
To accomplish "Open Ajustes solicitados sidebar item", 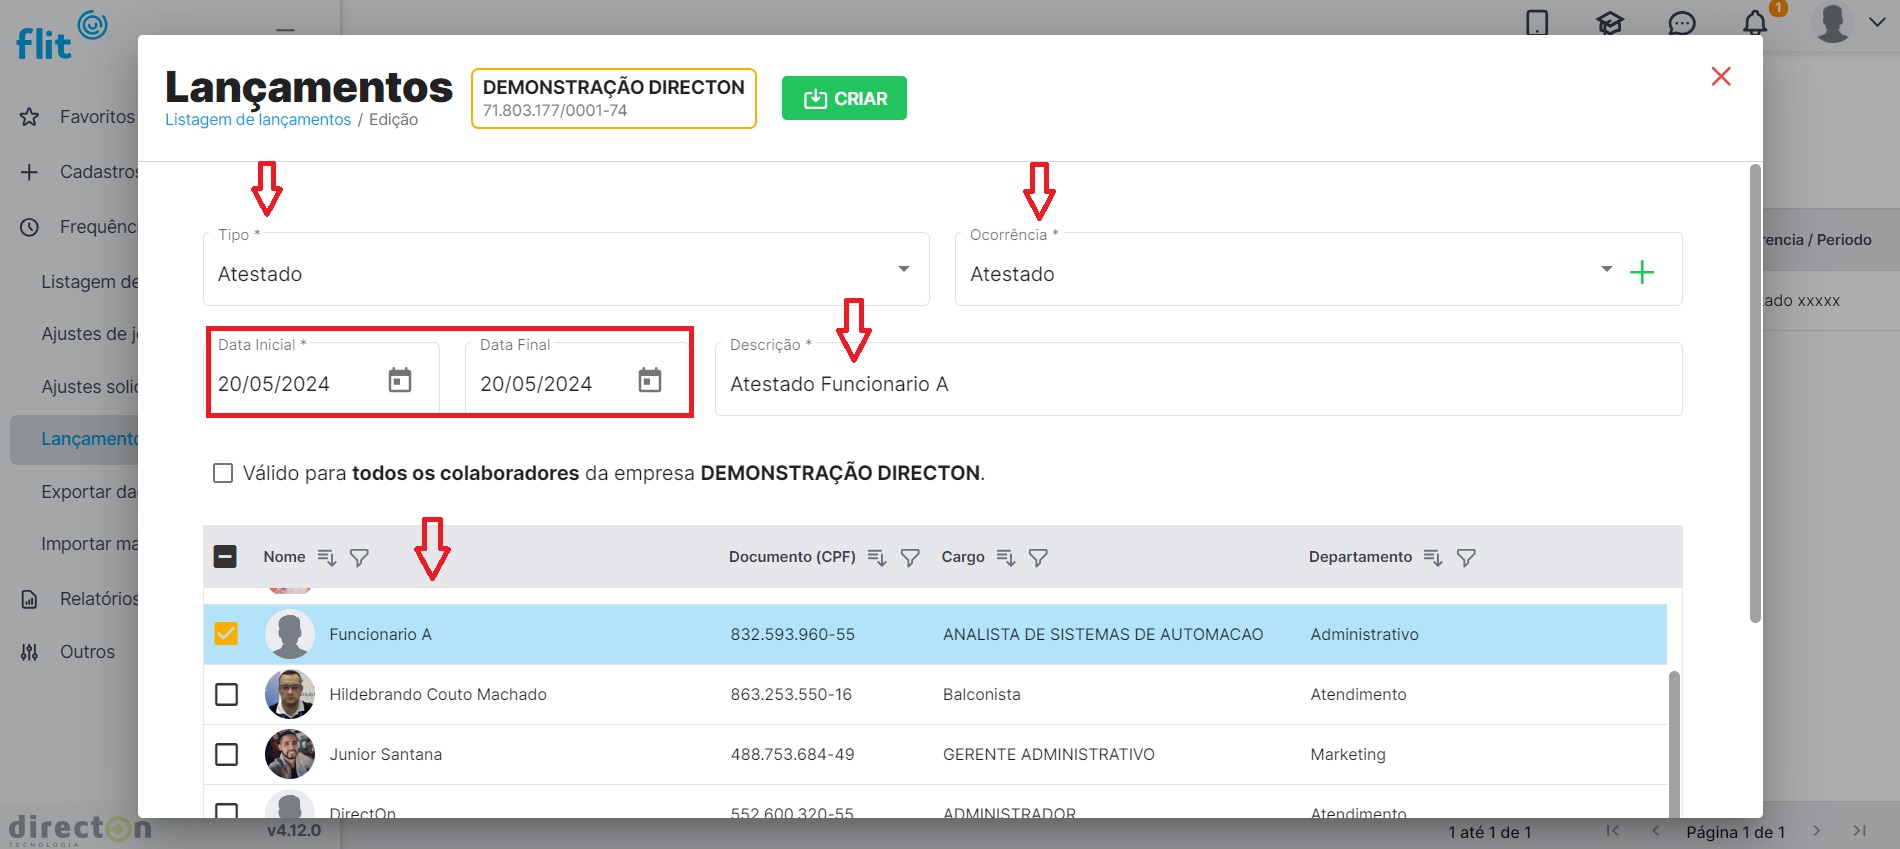I will pyautogui.click(x=89, y=387).
